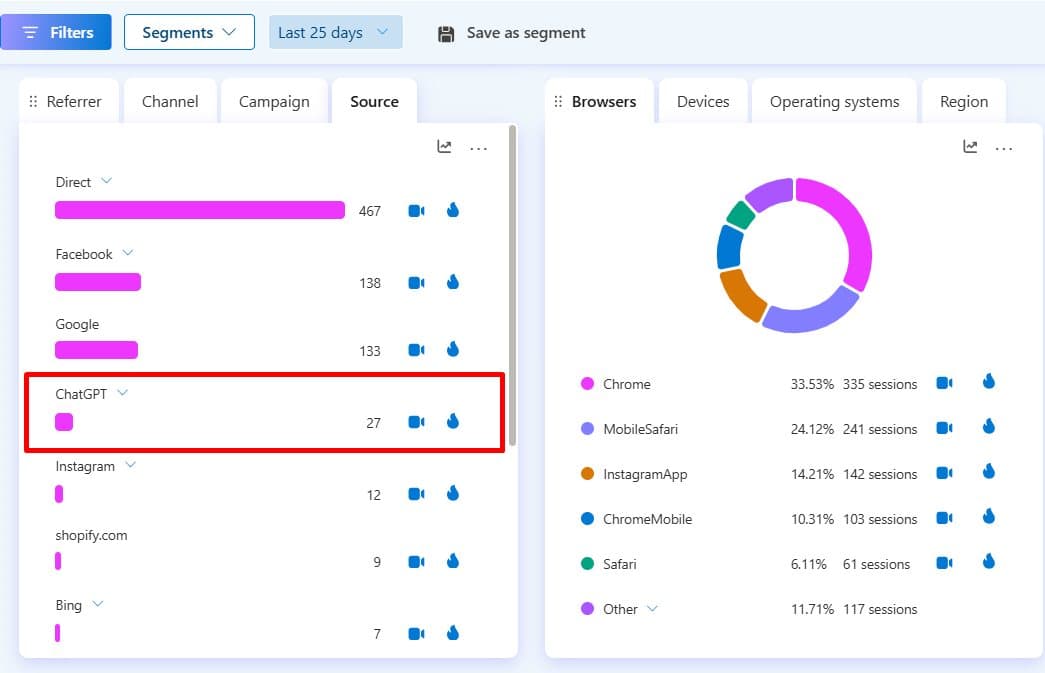Expand the Instagram source row

click(131, 465)
